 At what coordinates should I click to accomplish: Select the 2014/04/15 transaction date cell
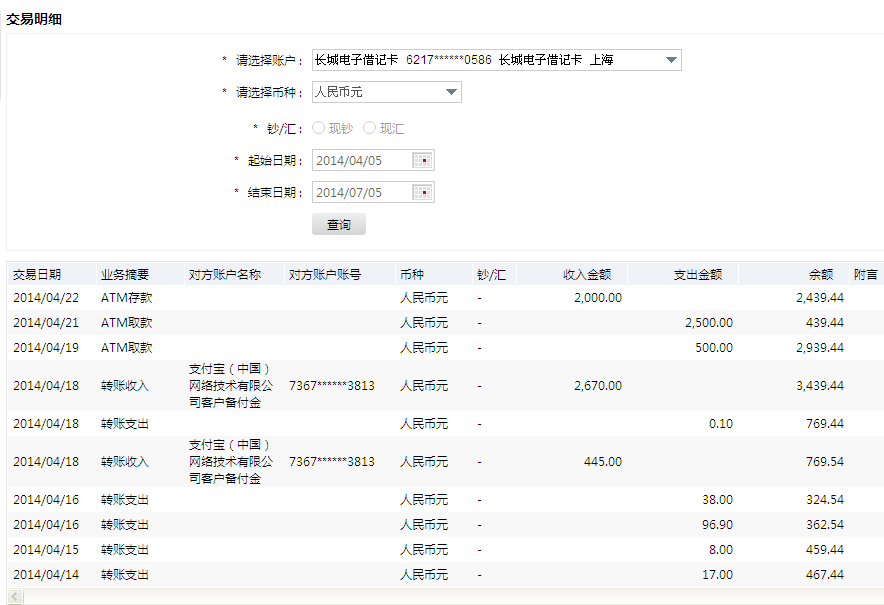(46, 549)
